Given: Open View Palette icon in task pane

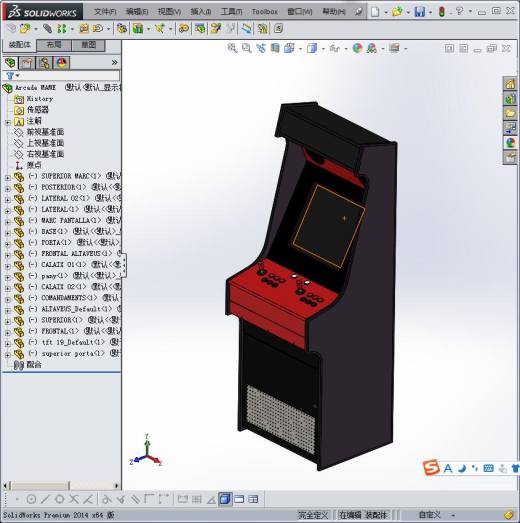Looking at the screenshot, I should coord(510,128).
